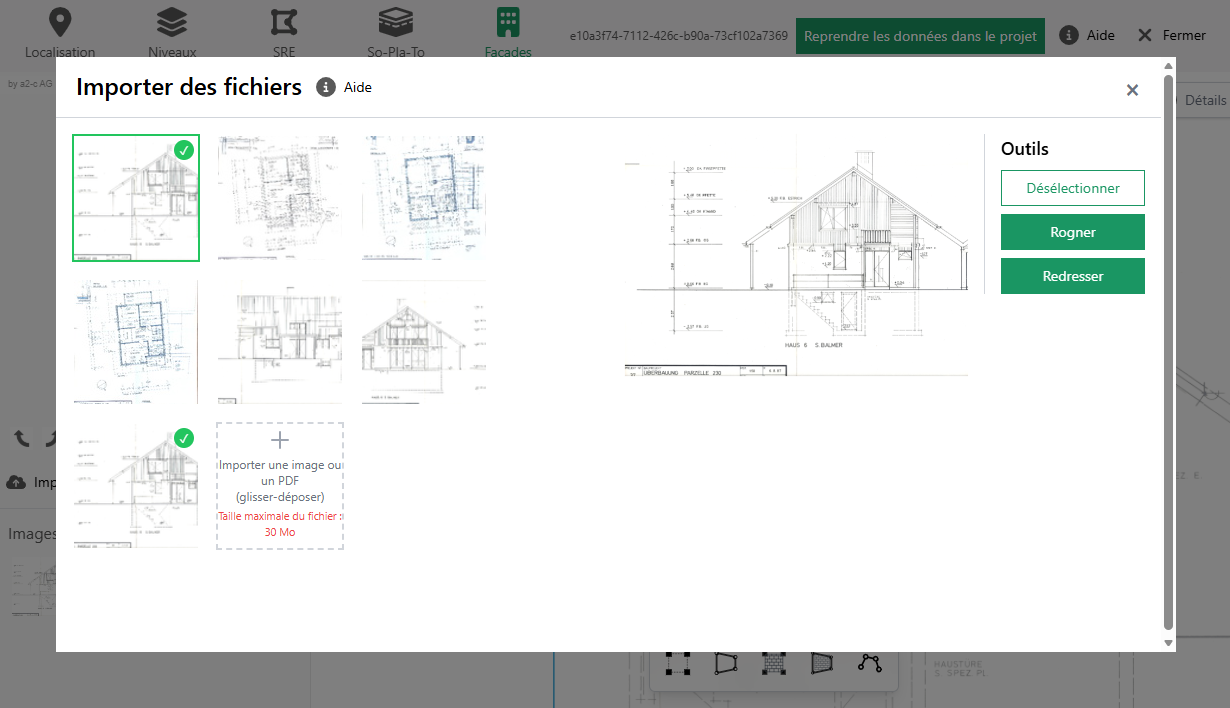1230x708 pixels.
Task: Click the info icon beside the dialog title
Action: 325,87
